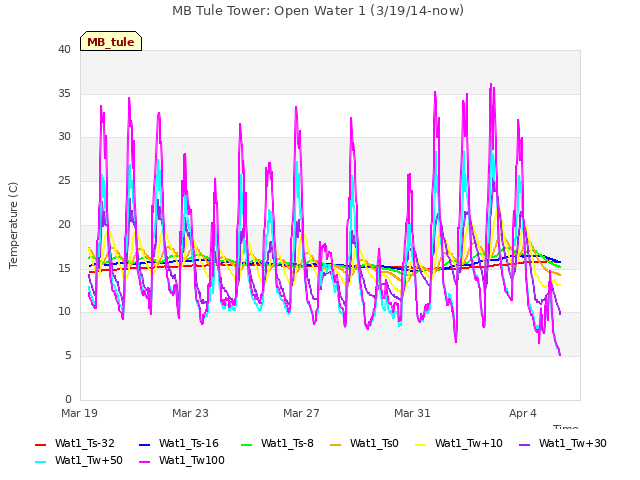Screen dimensions: 640x480
Task: Click the 25 y-axis tick label
Action: pyautogui.click(x=64, y=180)
